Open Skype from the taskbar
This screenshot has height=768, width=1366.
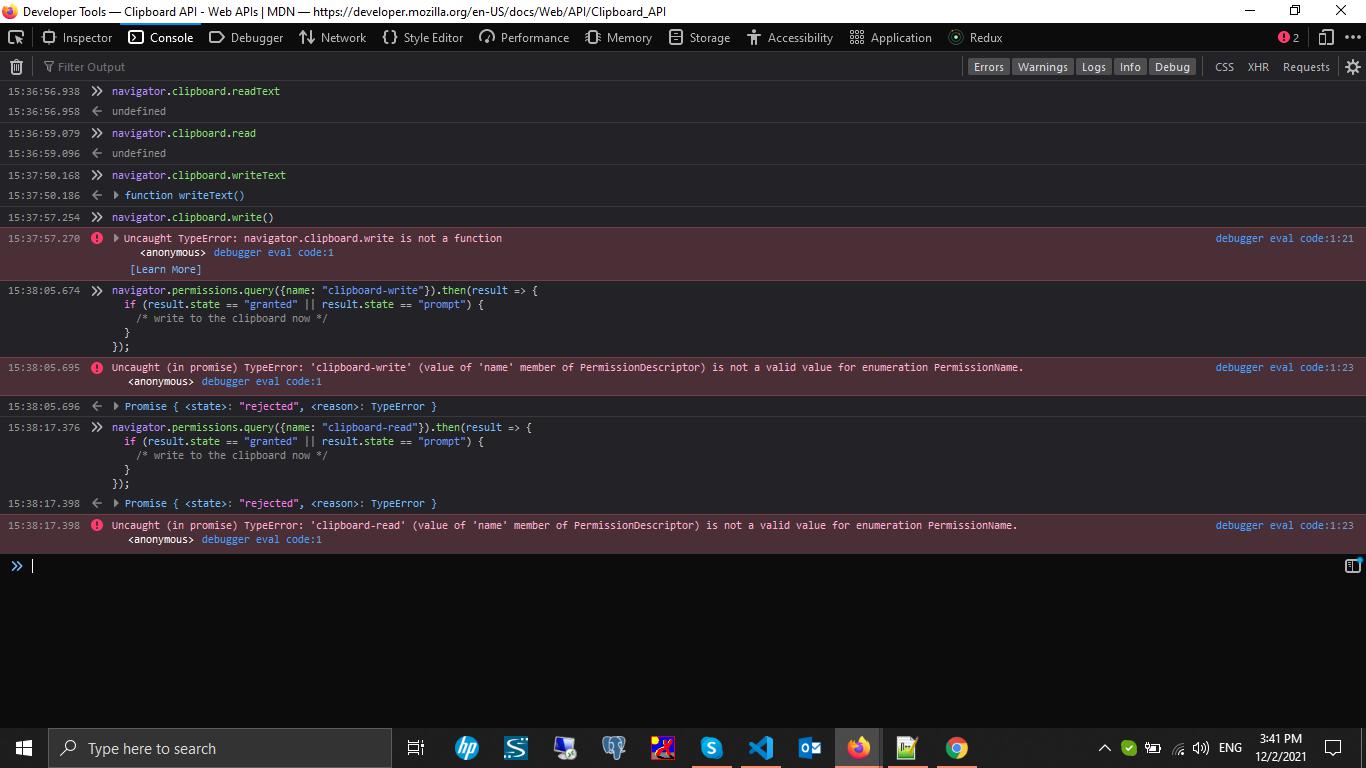tap(711, 748)
